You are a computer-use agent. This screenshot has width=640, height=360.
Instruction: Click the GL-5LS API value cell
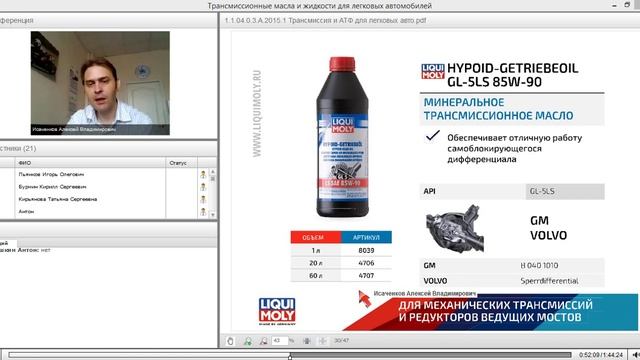pos(565,191)
